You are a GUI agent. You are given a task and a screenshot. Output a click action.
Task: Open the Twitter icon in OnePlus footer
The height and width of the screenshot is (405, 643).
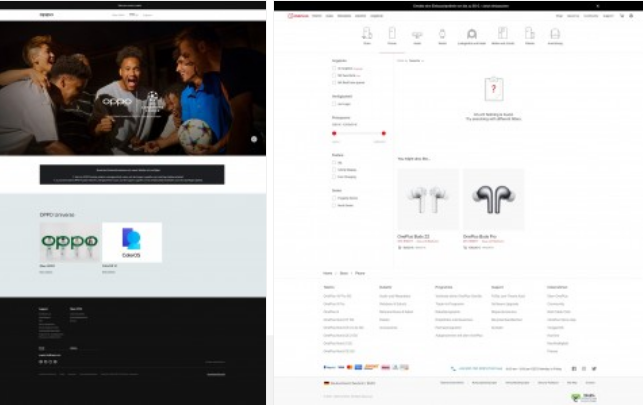tap(595, 368)
